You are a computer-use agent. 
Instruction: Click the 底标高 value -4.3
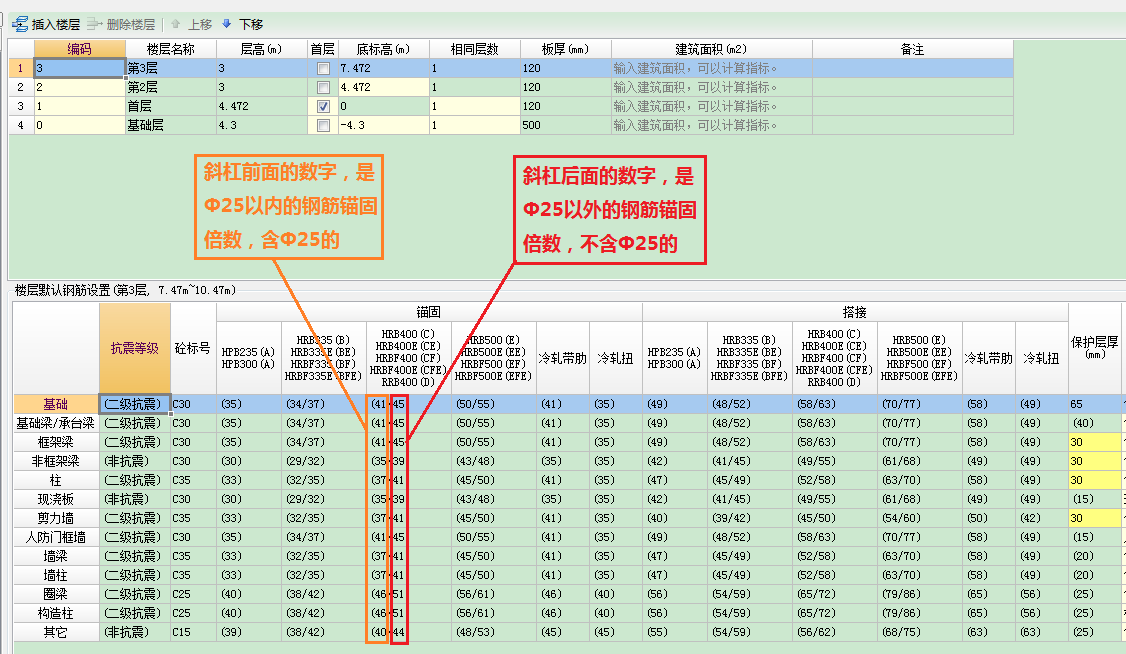coord(383,125)
